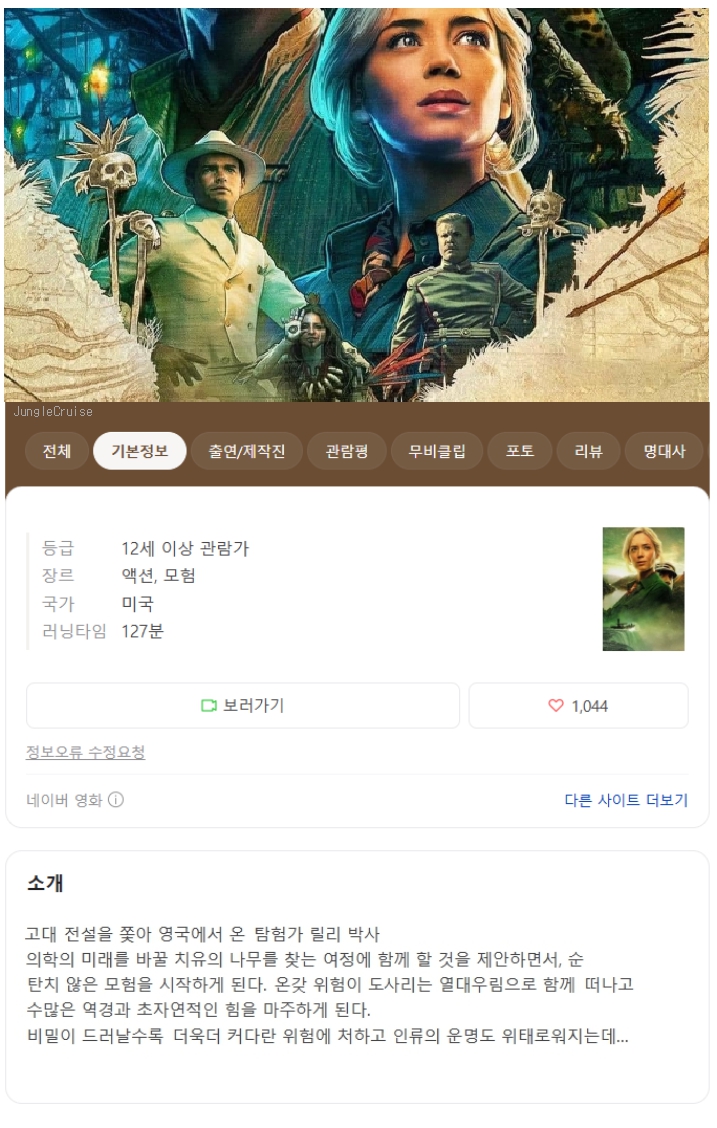Viewport: 717px width, 1128px height.
Task: Click the 보러가기 watch button
Action: (x=243, y=706)
